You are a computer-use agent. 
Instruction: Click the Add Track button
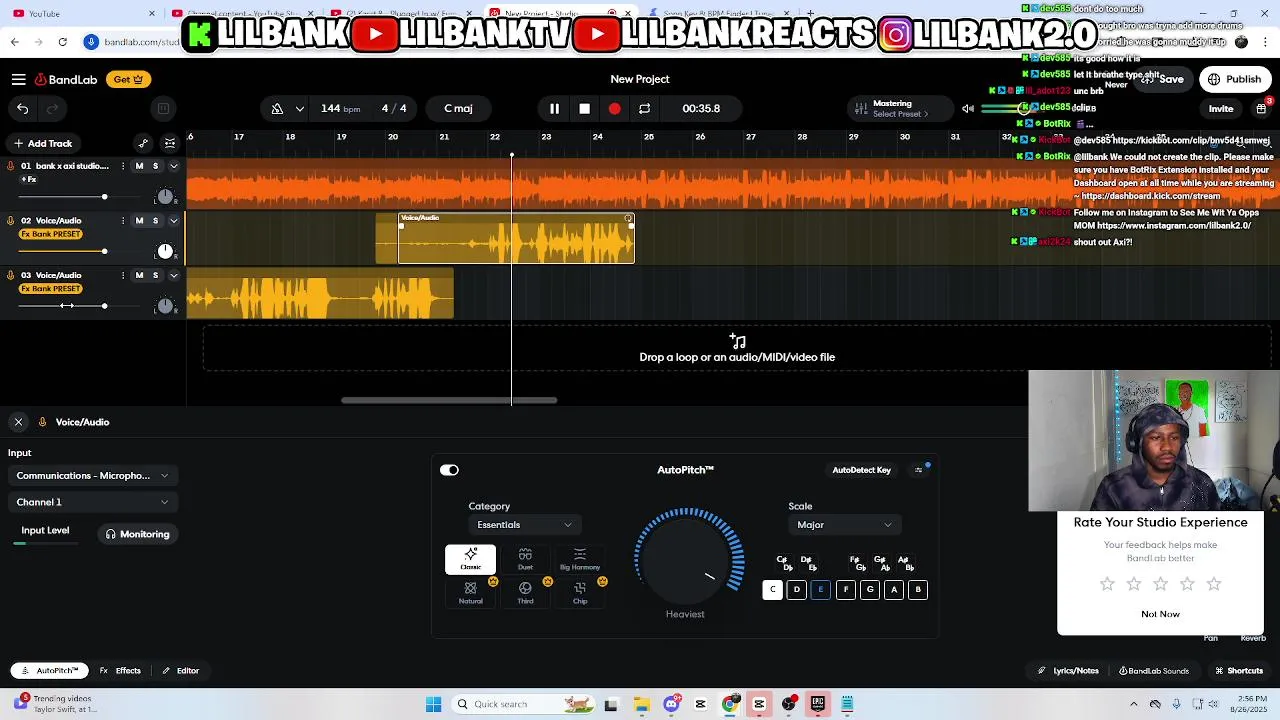[x=42, y=143]
